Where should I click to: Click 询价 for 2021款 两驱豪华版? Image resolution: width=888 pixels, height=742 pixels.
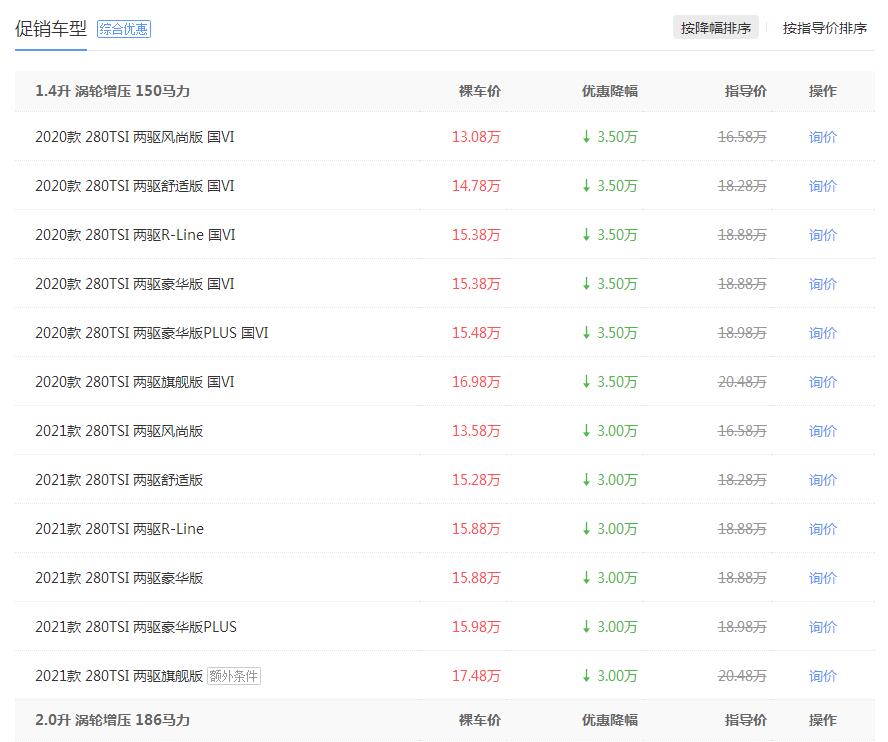[822, 578]
